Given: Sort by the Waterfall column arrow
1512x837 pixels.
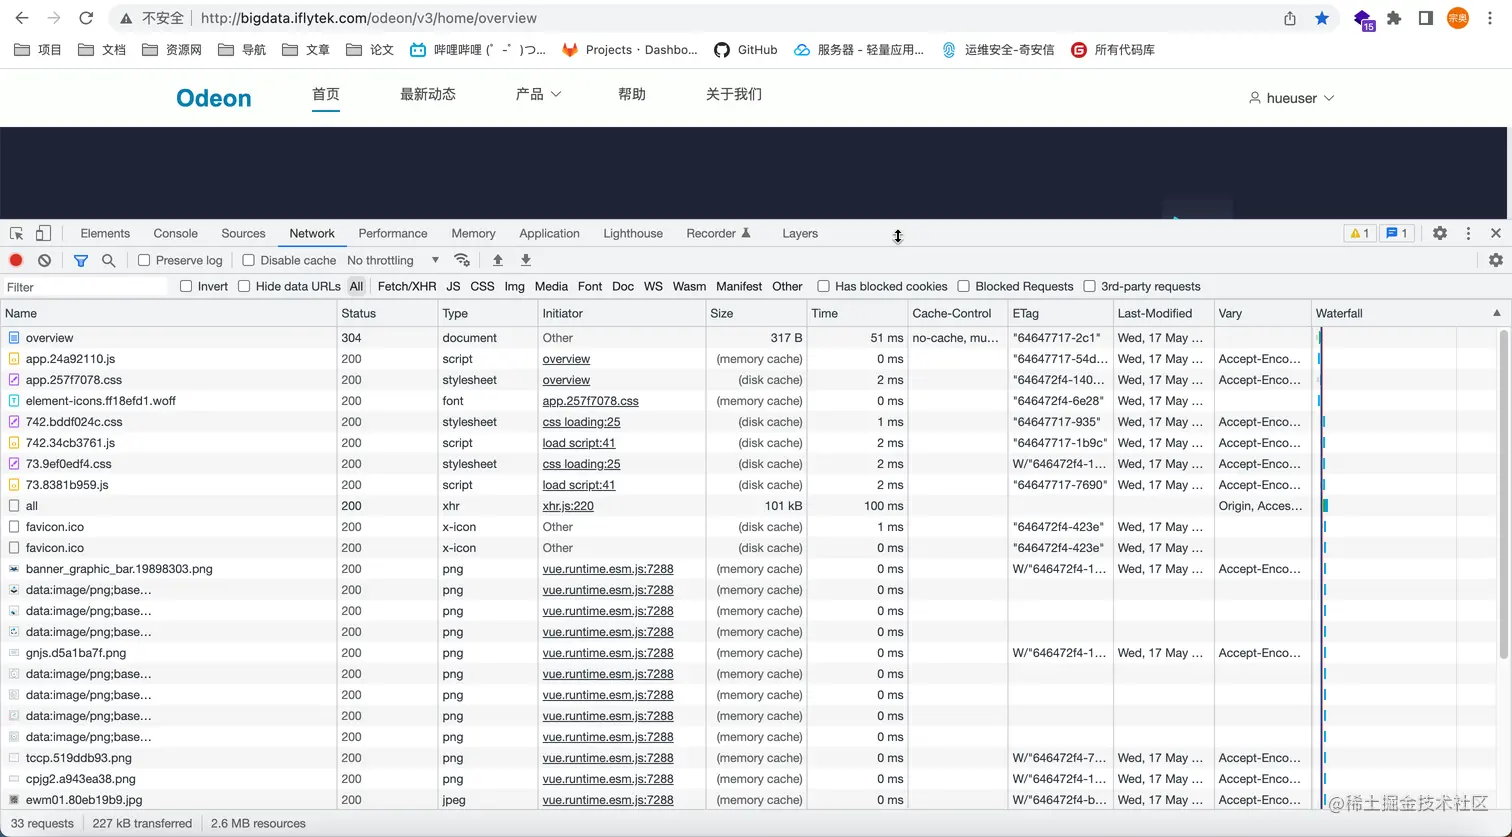Looking at the screenshot, I should tap(1497, 313).
